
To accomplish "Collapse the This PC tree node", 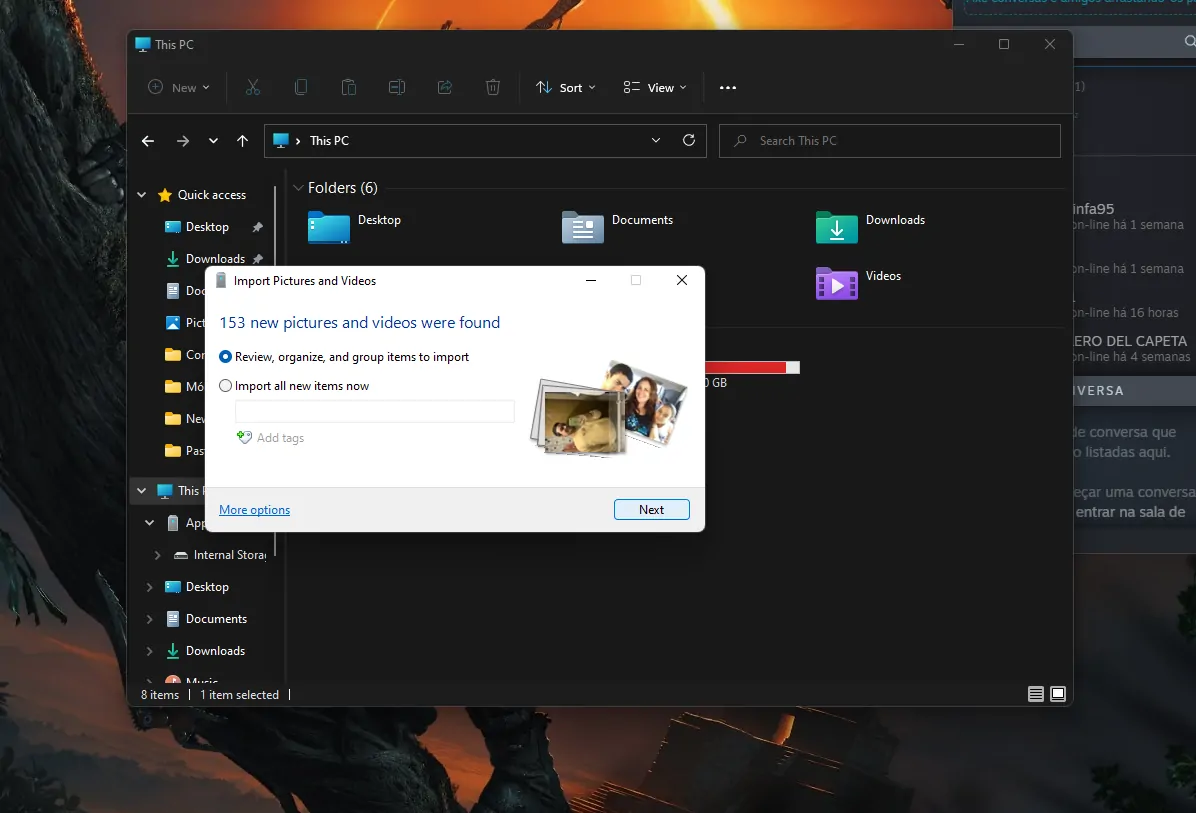I will [141, 491].
